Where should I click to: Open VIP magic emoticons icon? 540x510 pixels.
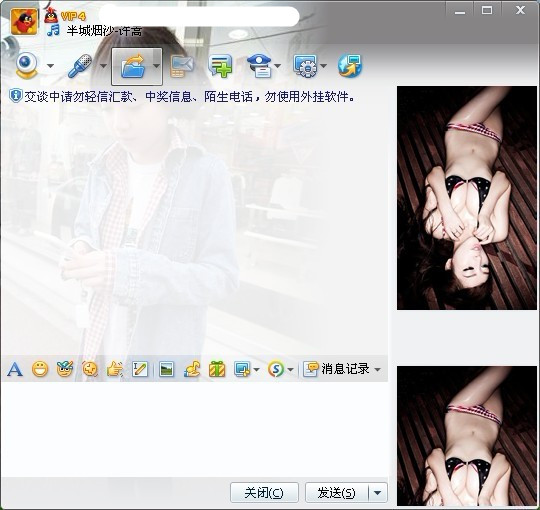65,369
